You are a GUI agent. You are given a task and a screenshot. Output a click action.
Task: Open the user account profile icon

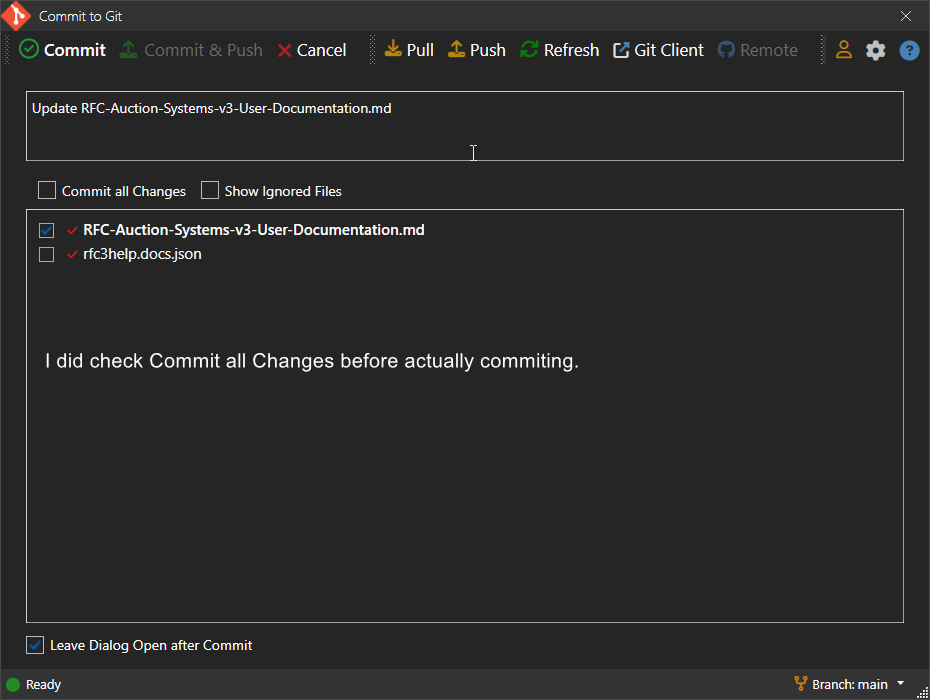click(x=844, y=50)
